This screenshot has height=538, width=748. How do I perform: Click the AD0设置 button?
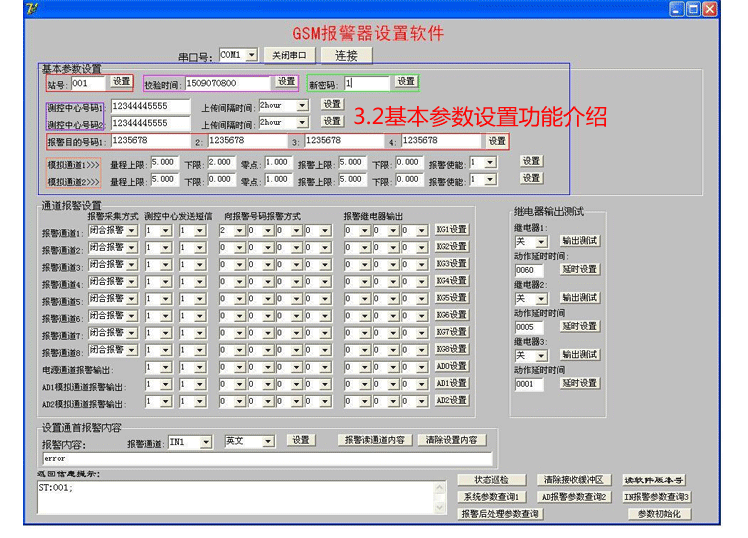tap(451, 366)
